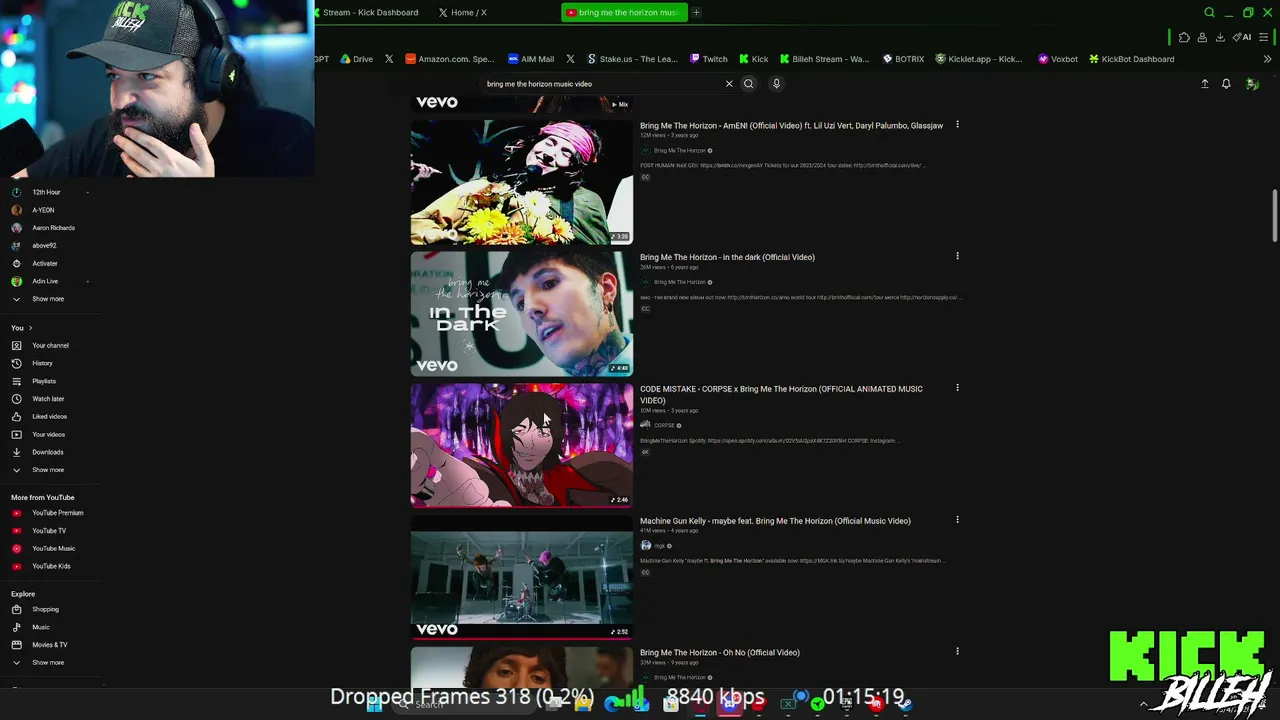
Task: Open the browser main menu
Action: (x=1264, y=37)
